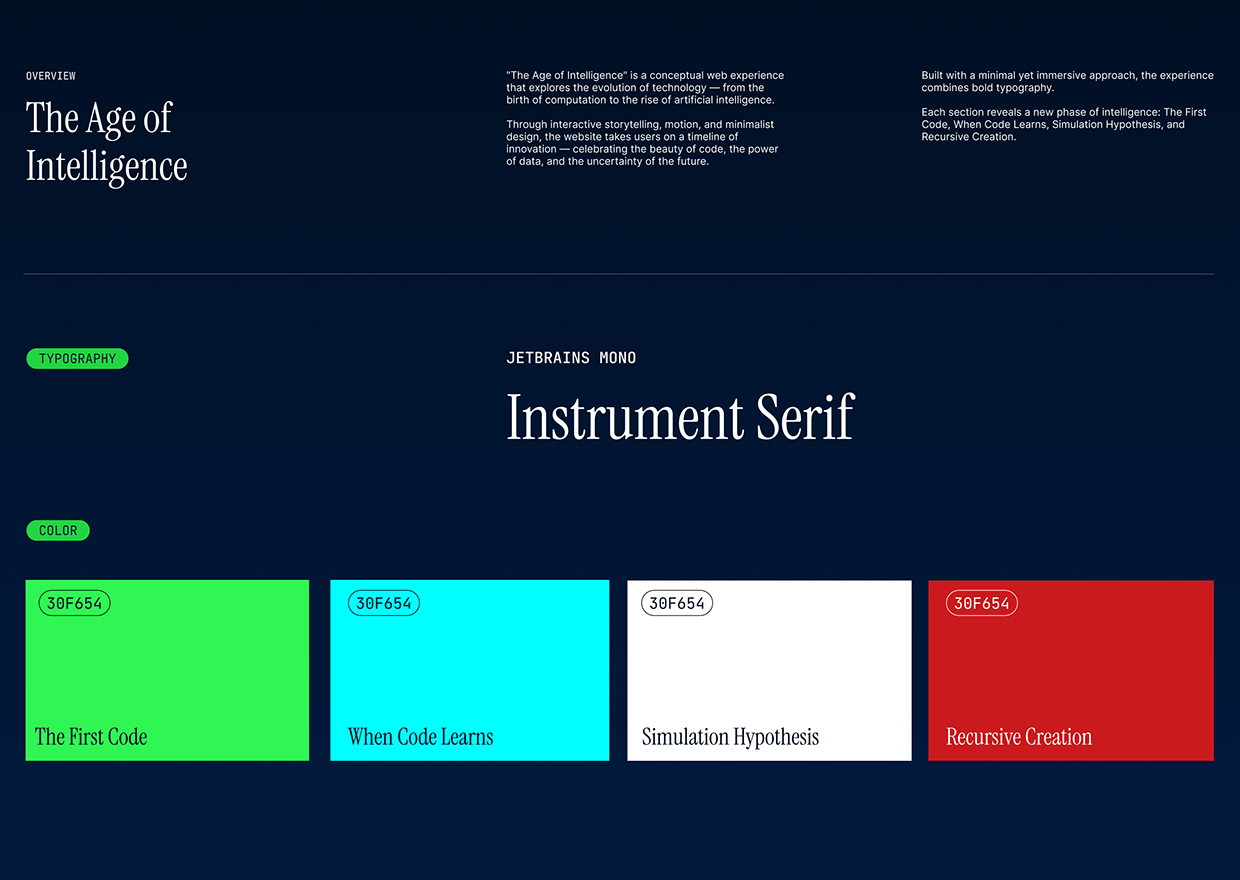Screen dimensions: 1240x880
Task: Select "The Age of Intelligence" title
Action: tap(106, 142)
